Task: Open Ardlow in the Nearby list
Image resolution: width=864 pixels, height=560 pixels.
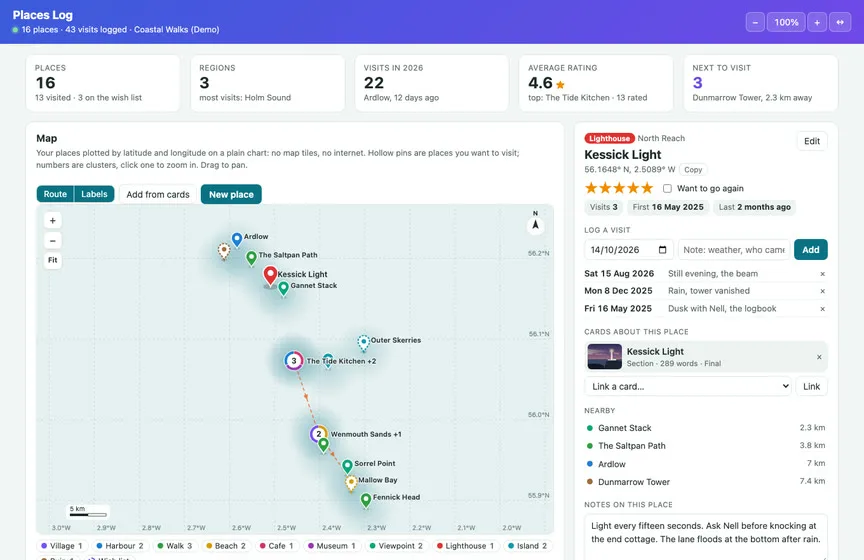Action: [x=706, y=464]
